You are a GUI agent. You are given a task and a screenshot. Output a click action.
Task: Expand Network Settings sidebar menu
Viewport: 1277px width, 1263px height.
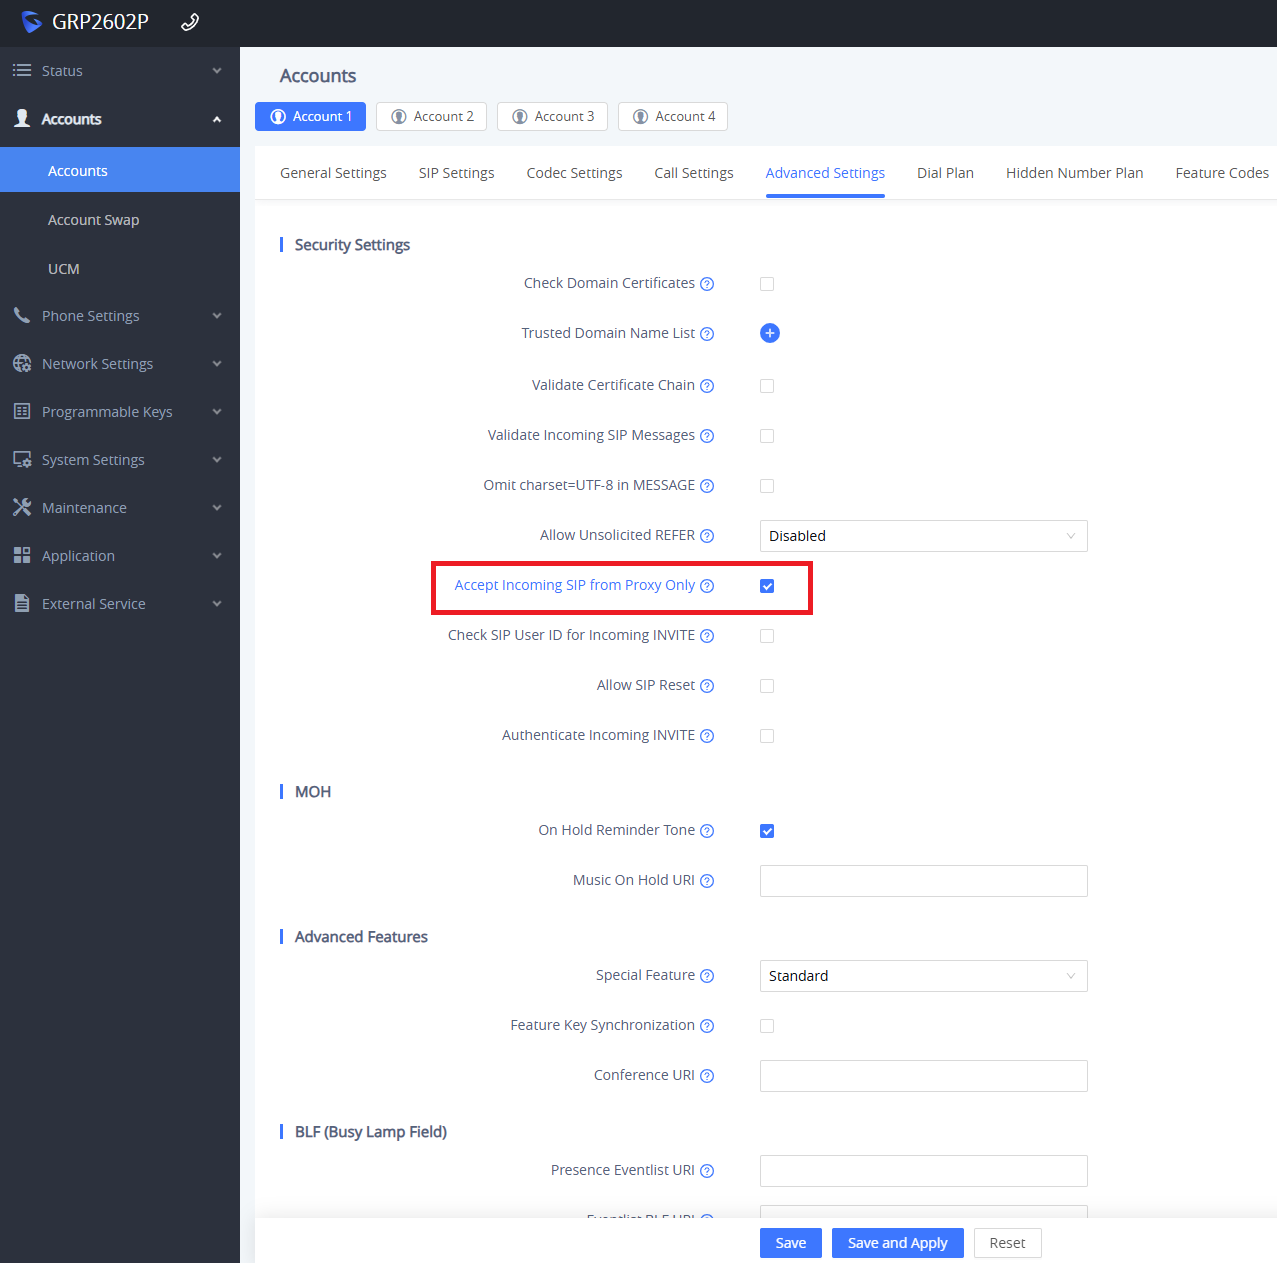118,364
